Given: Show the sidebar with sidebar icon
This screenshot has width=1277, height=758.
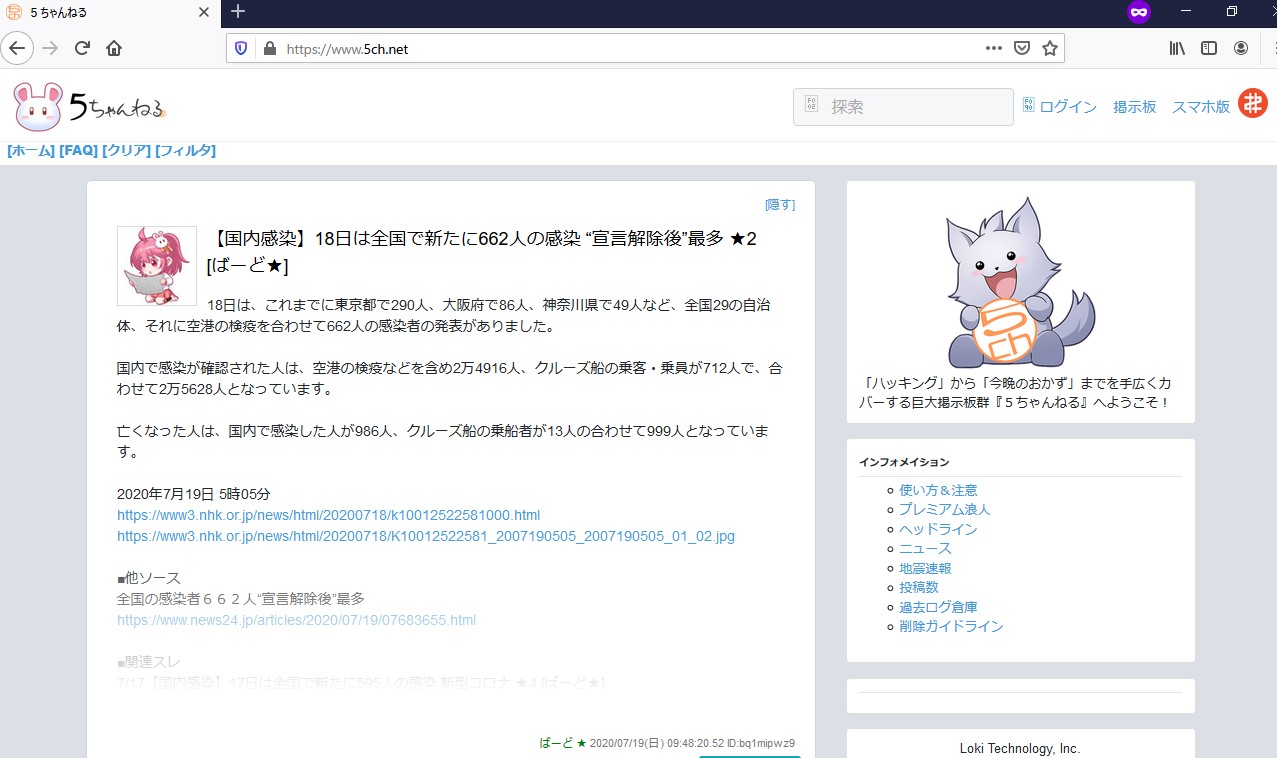Looking at the screenshot, I should pyautogui.click(x=1209, y=48).
